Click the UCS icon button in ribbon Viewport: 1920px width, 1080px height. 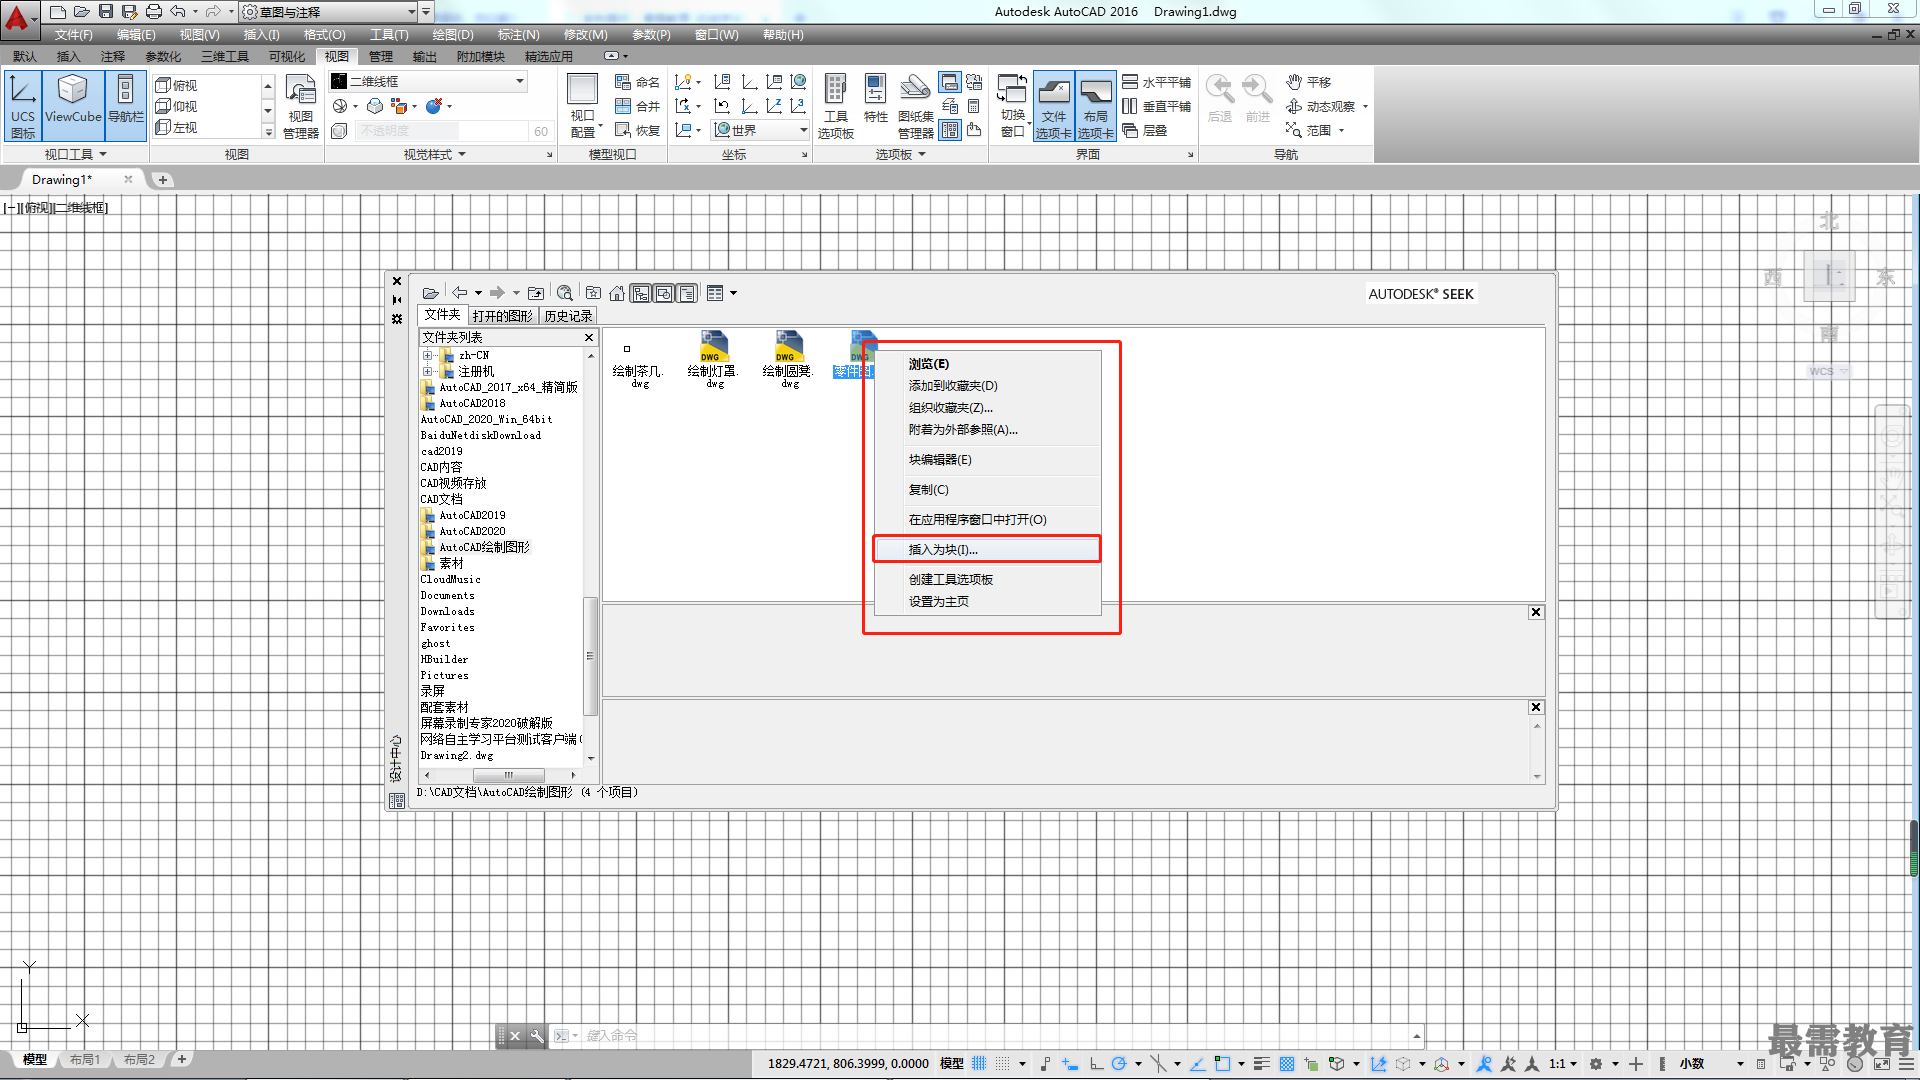tap(23, 106)
